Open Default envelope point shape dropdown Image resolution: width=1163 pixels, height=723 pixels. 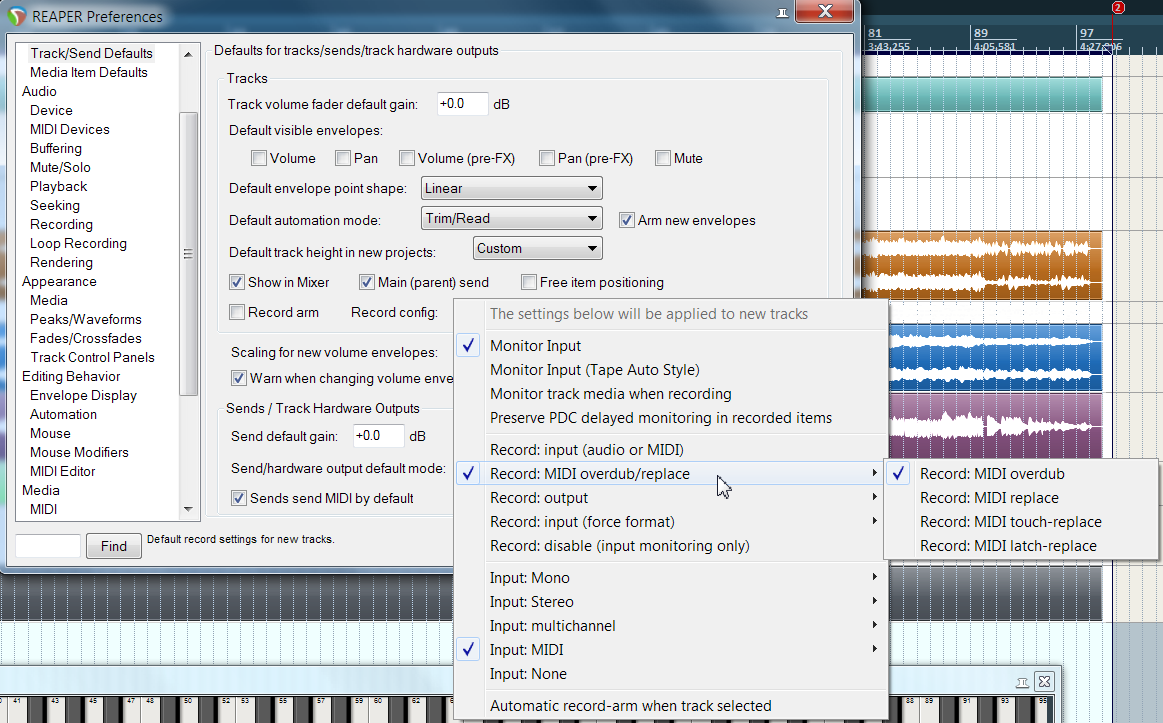click(x=511, y=188)
